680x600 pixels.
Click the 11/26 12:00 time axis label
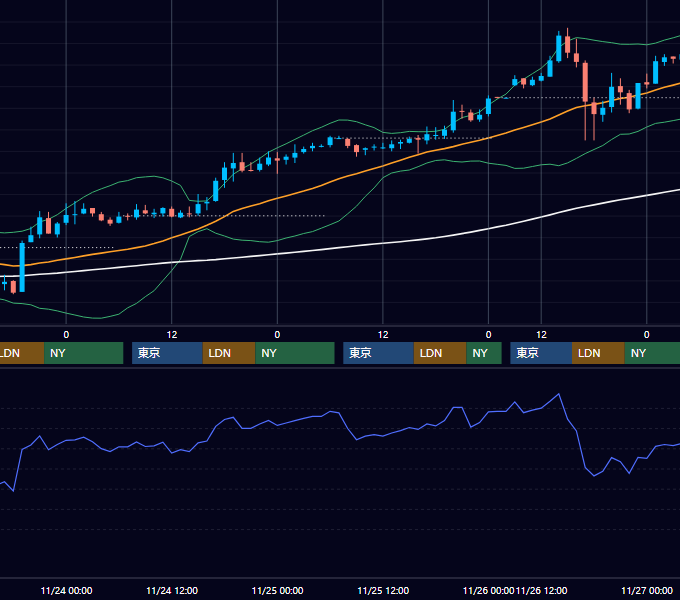541,590
